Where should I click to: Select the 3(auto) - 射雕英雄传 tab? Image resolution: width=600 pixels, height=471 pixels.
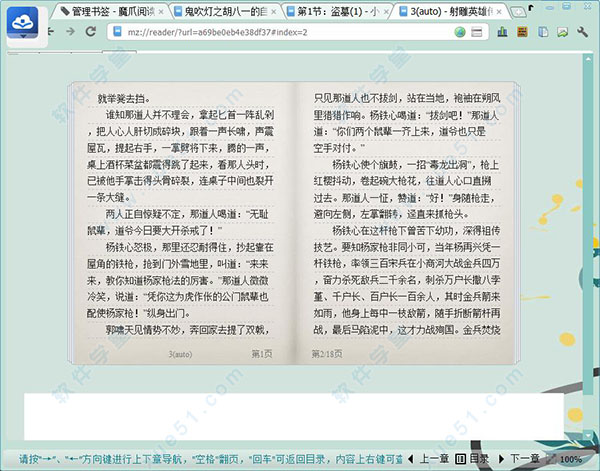point(451,12)
